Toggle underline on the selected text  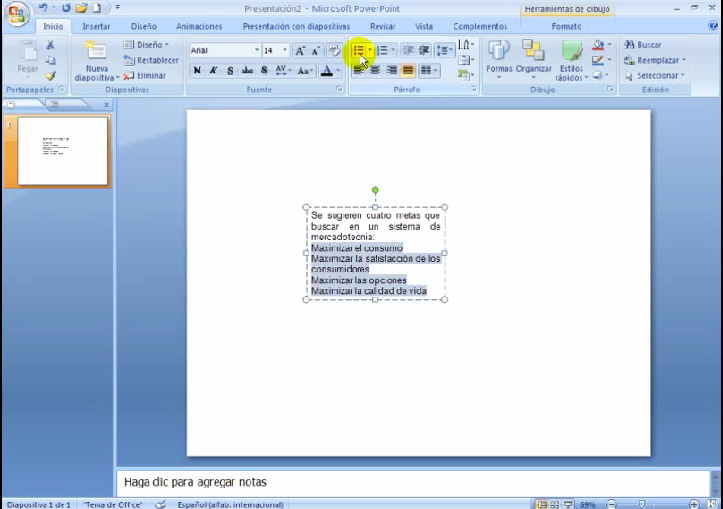(230, 71)
